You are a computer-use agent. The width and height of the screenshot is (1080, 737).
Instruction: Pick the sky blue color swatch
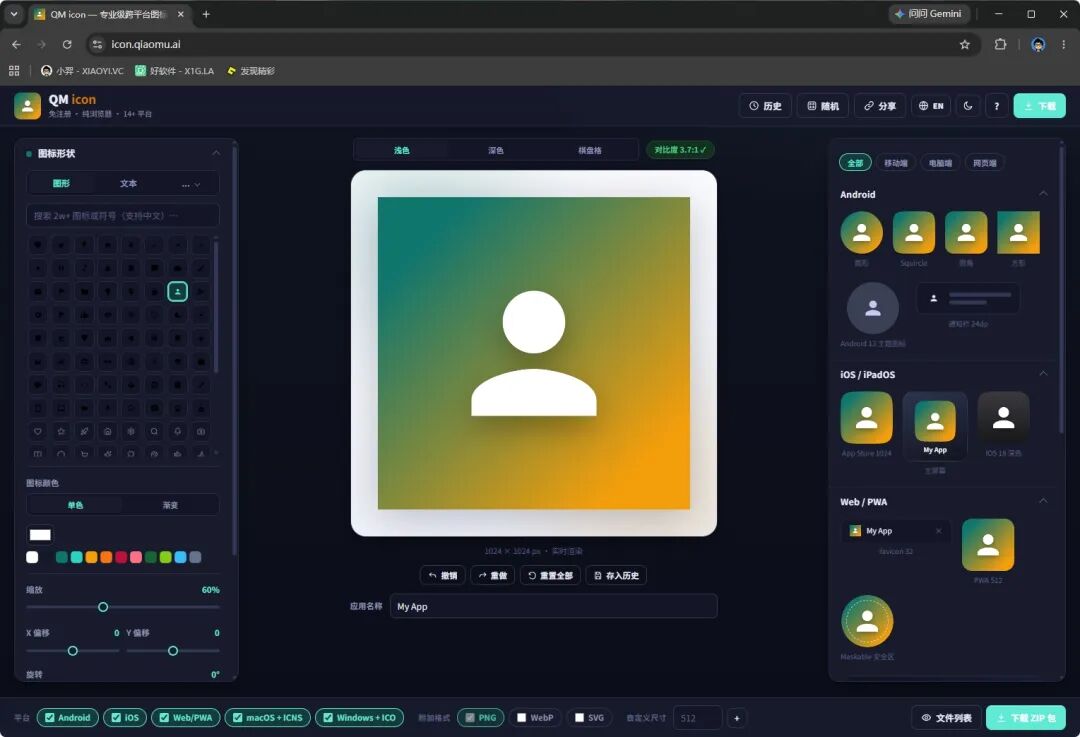[180, 557]
